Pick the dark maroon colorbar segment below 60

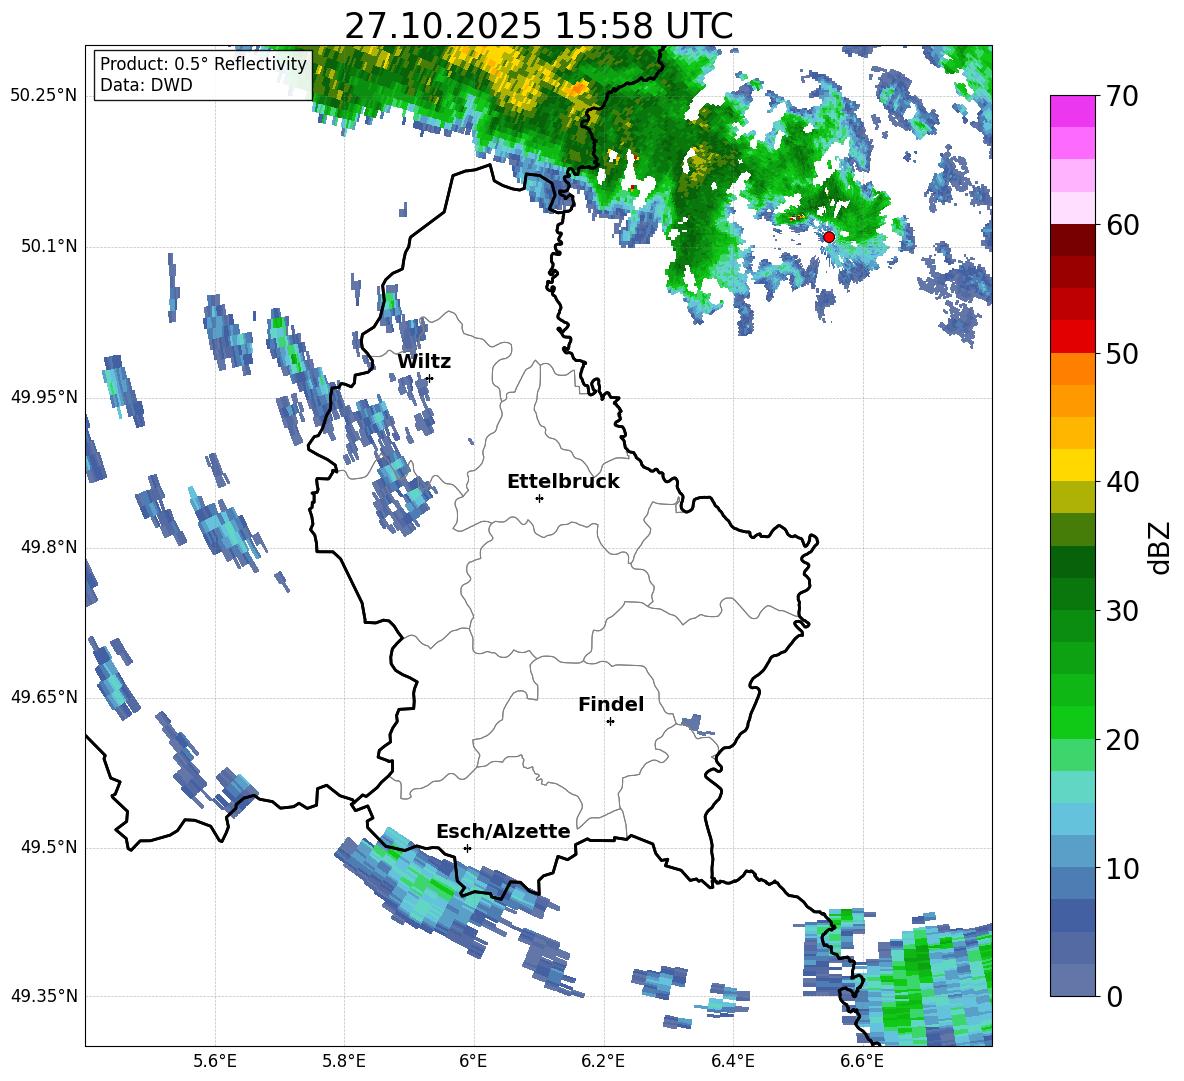pos(1072,240)
